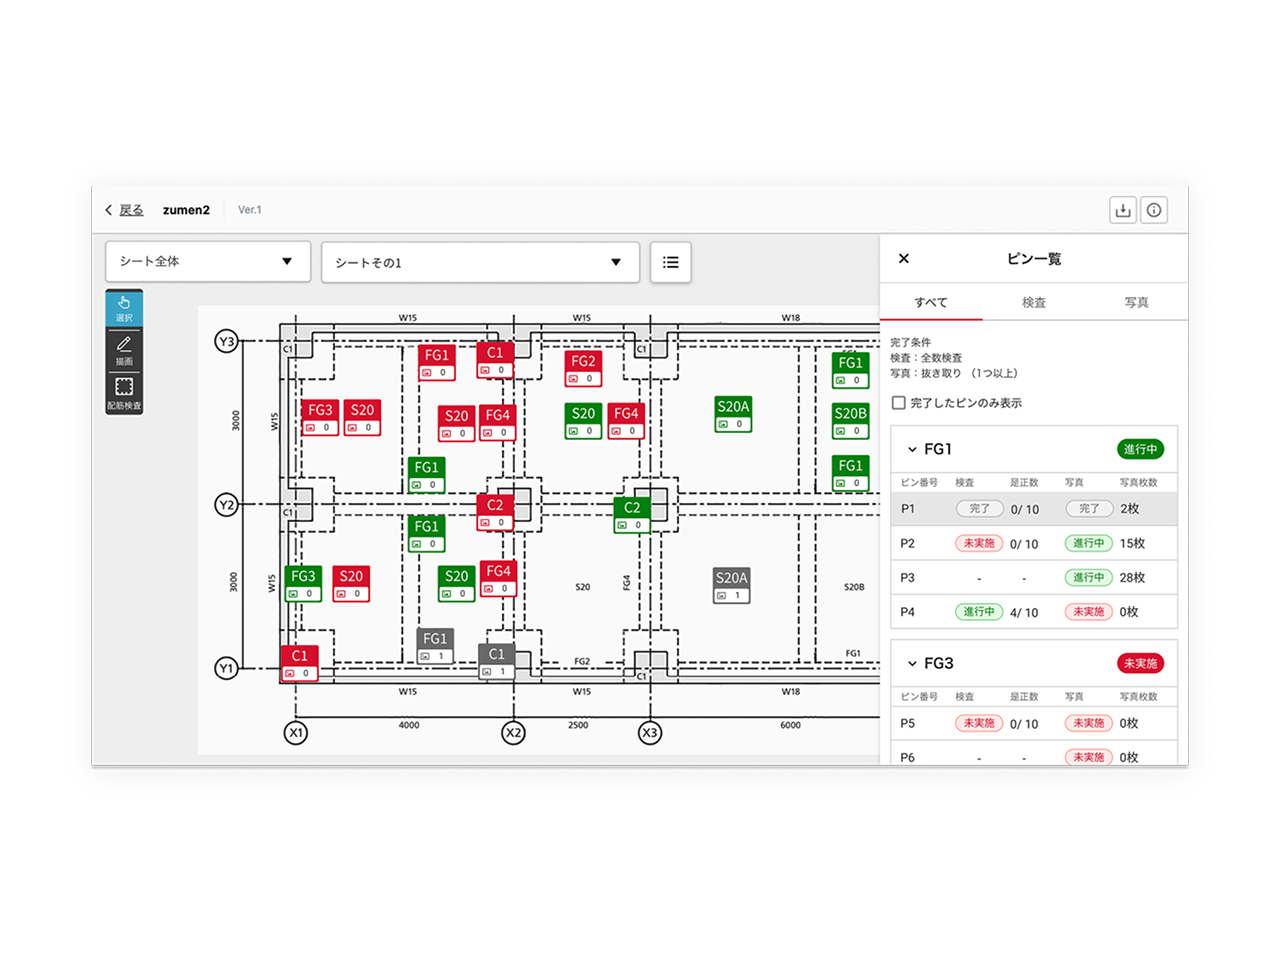Choose the 配筋検査 rebar inspection tool

coord(124,393)
